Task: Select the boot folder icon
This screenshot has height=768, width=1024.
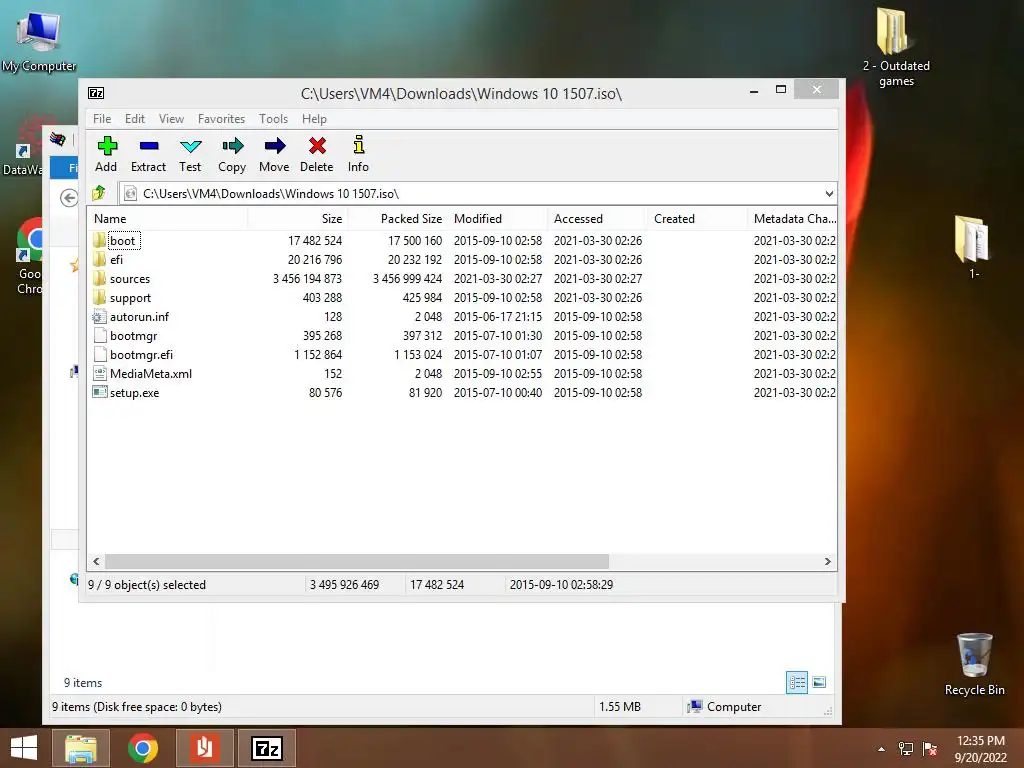Action: point(99,240)
